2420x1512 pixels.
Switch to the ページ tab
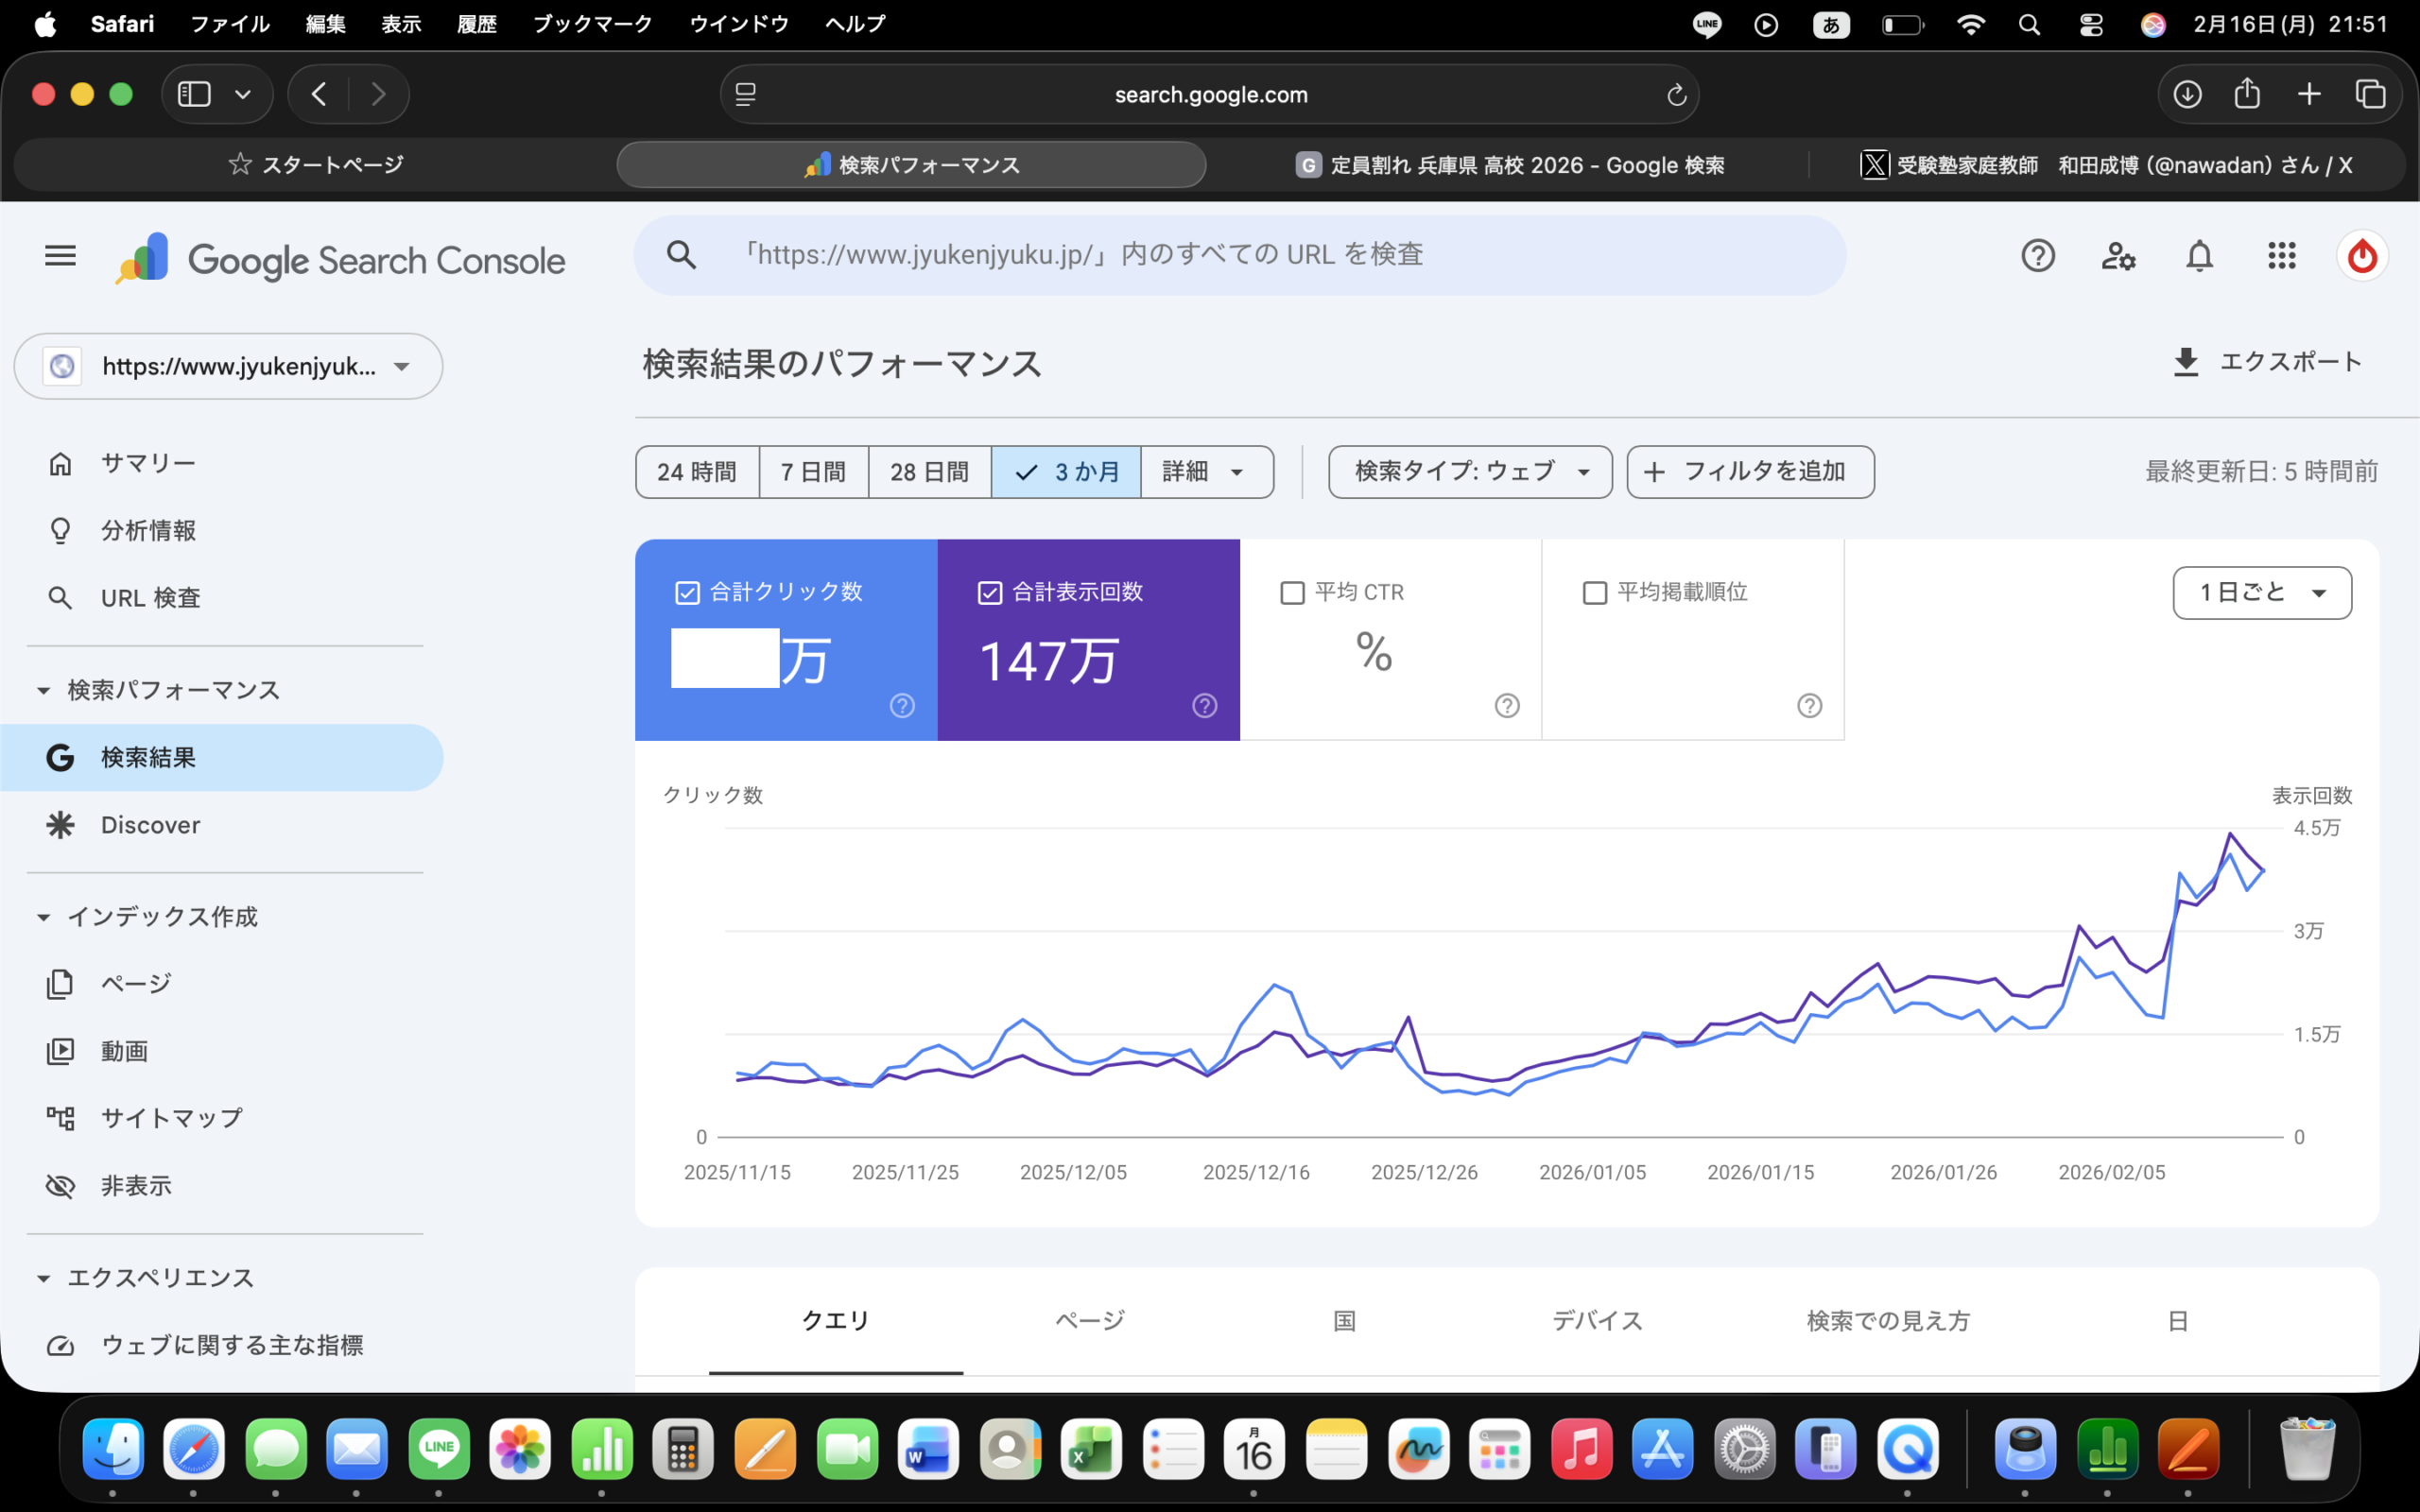1090,1321
